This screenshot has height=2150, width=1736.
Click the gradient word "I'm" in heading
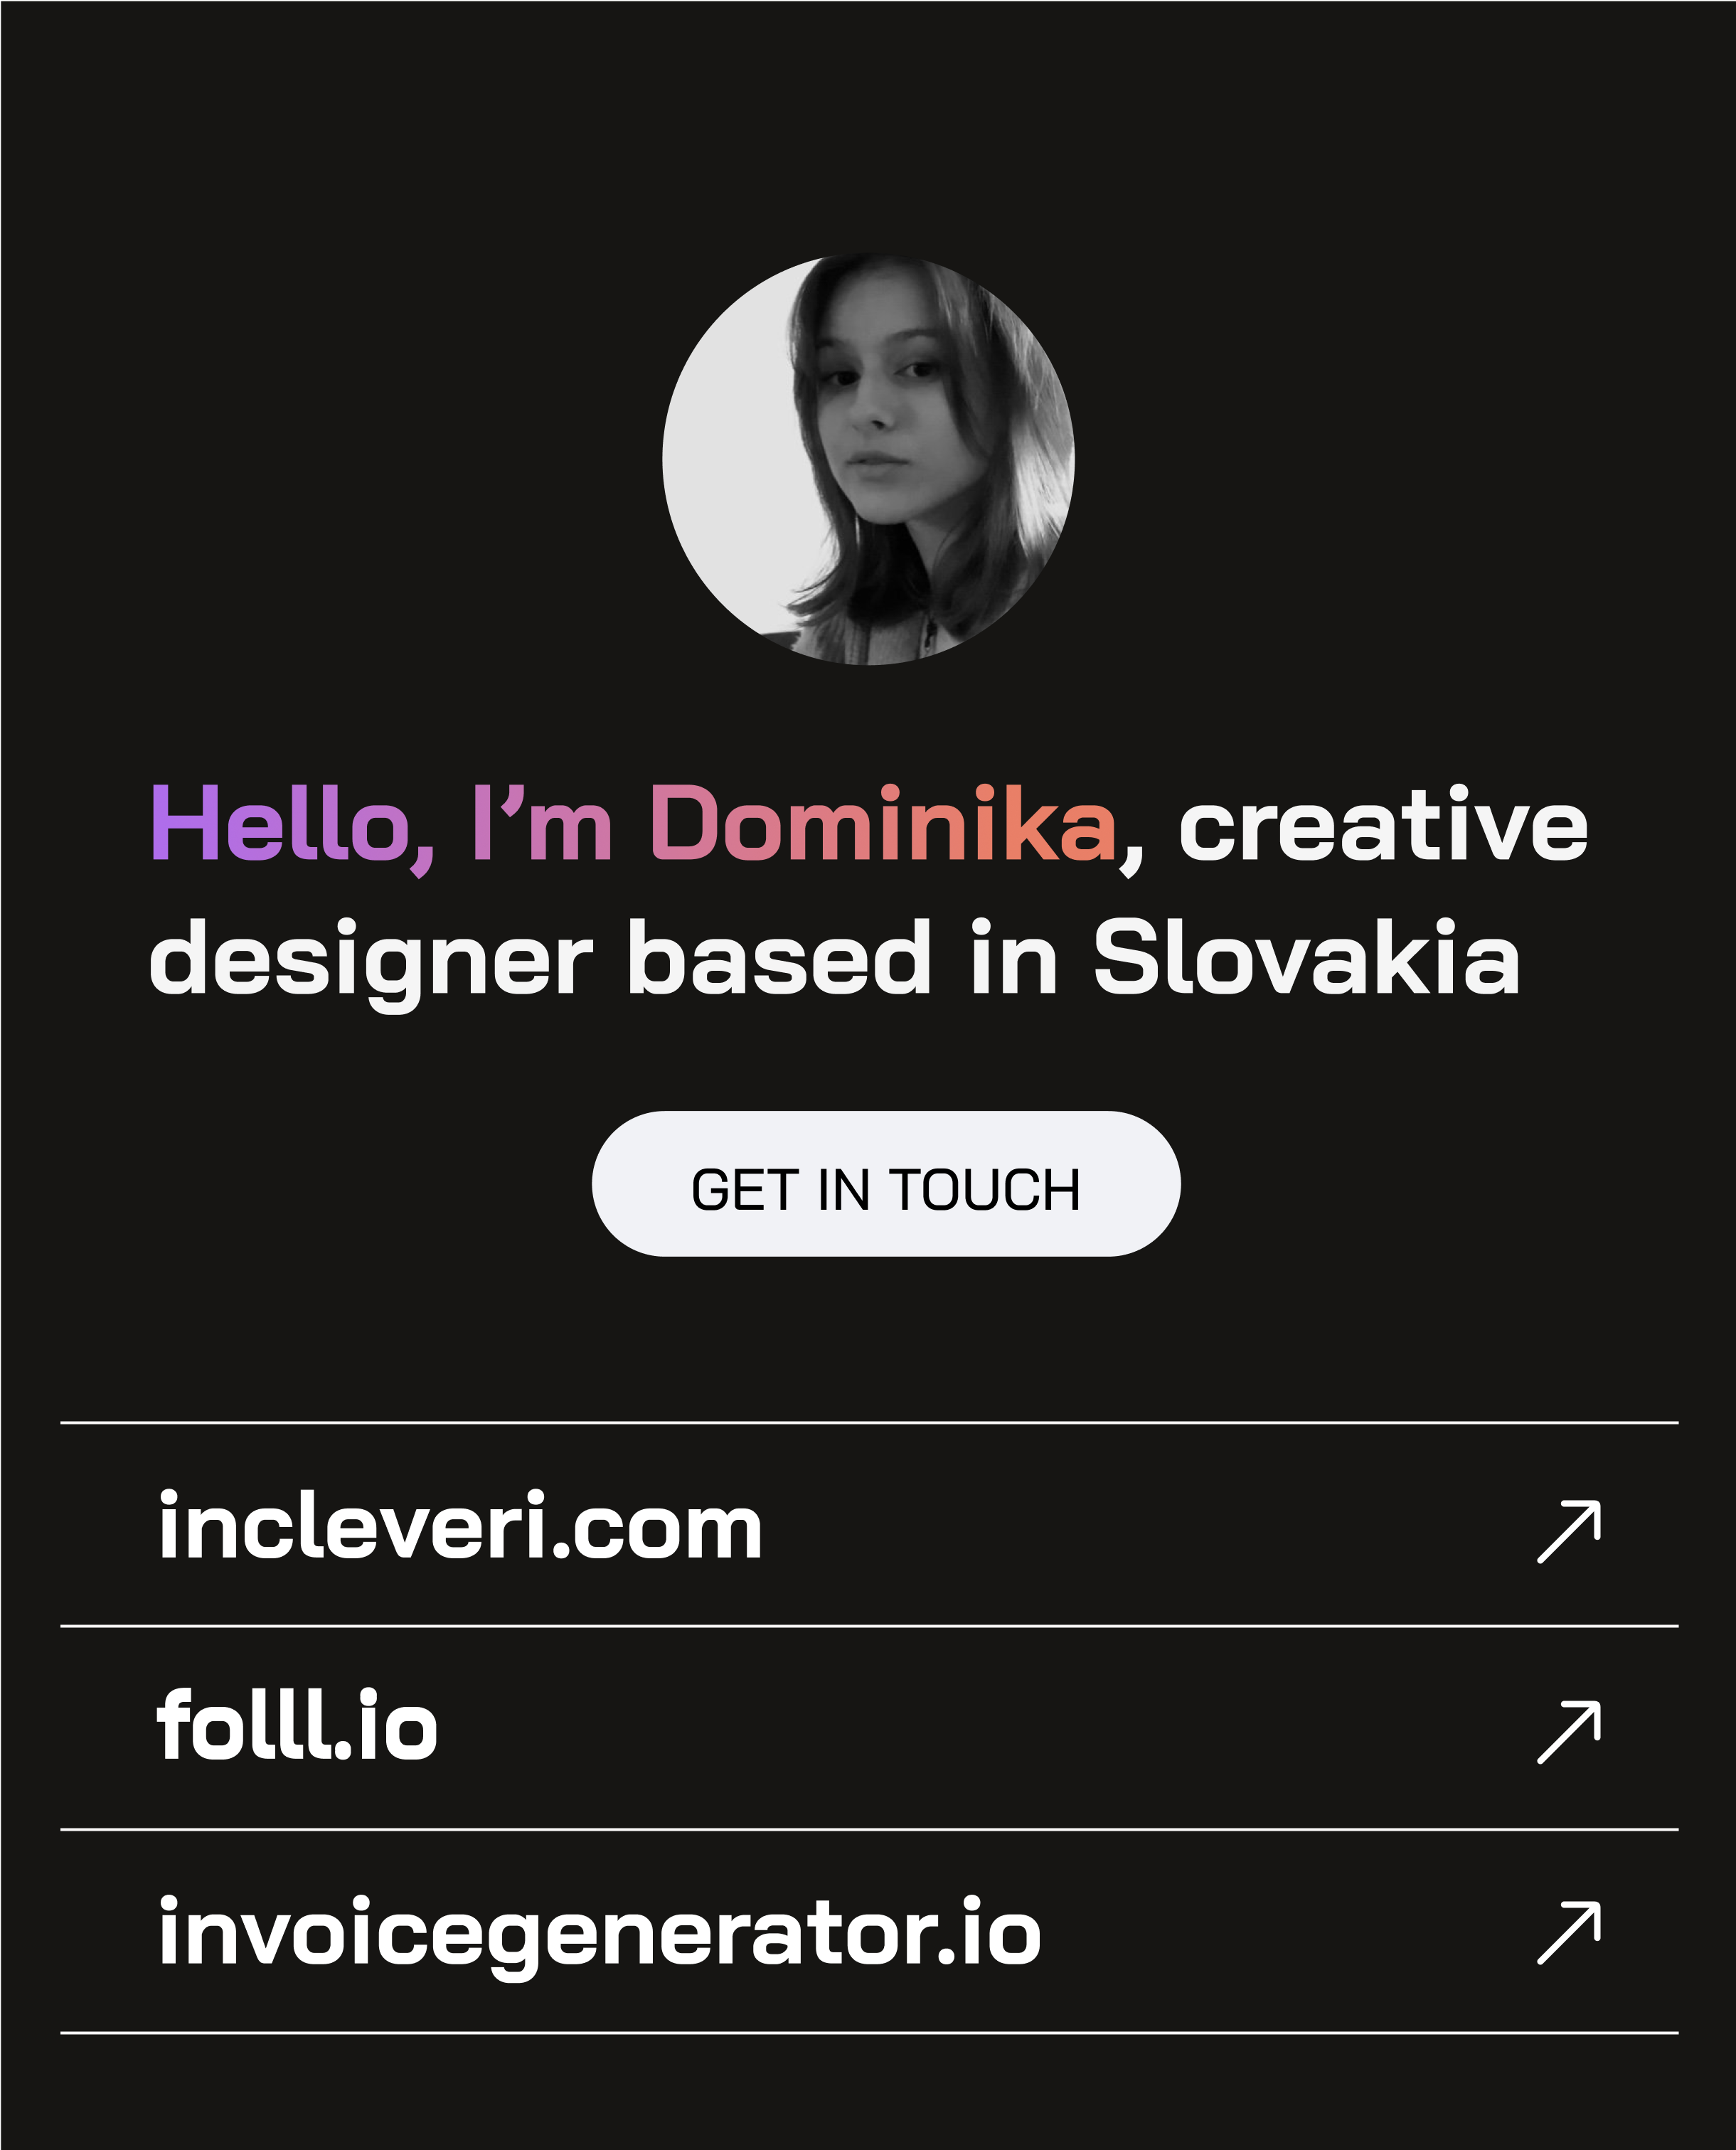541,824
